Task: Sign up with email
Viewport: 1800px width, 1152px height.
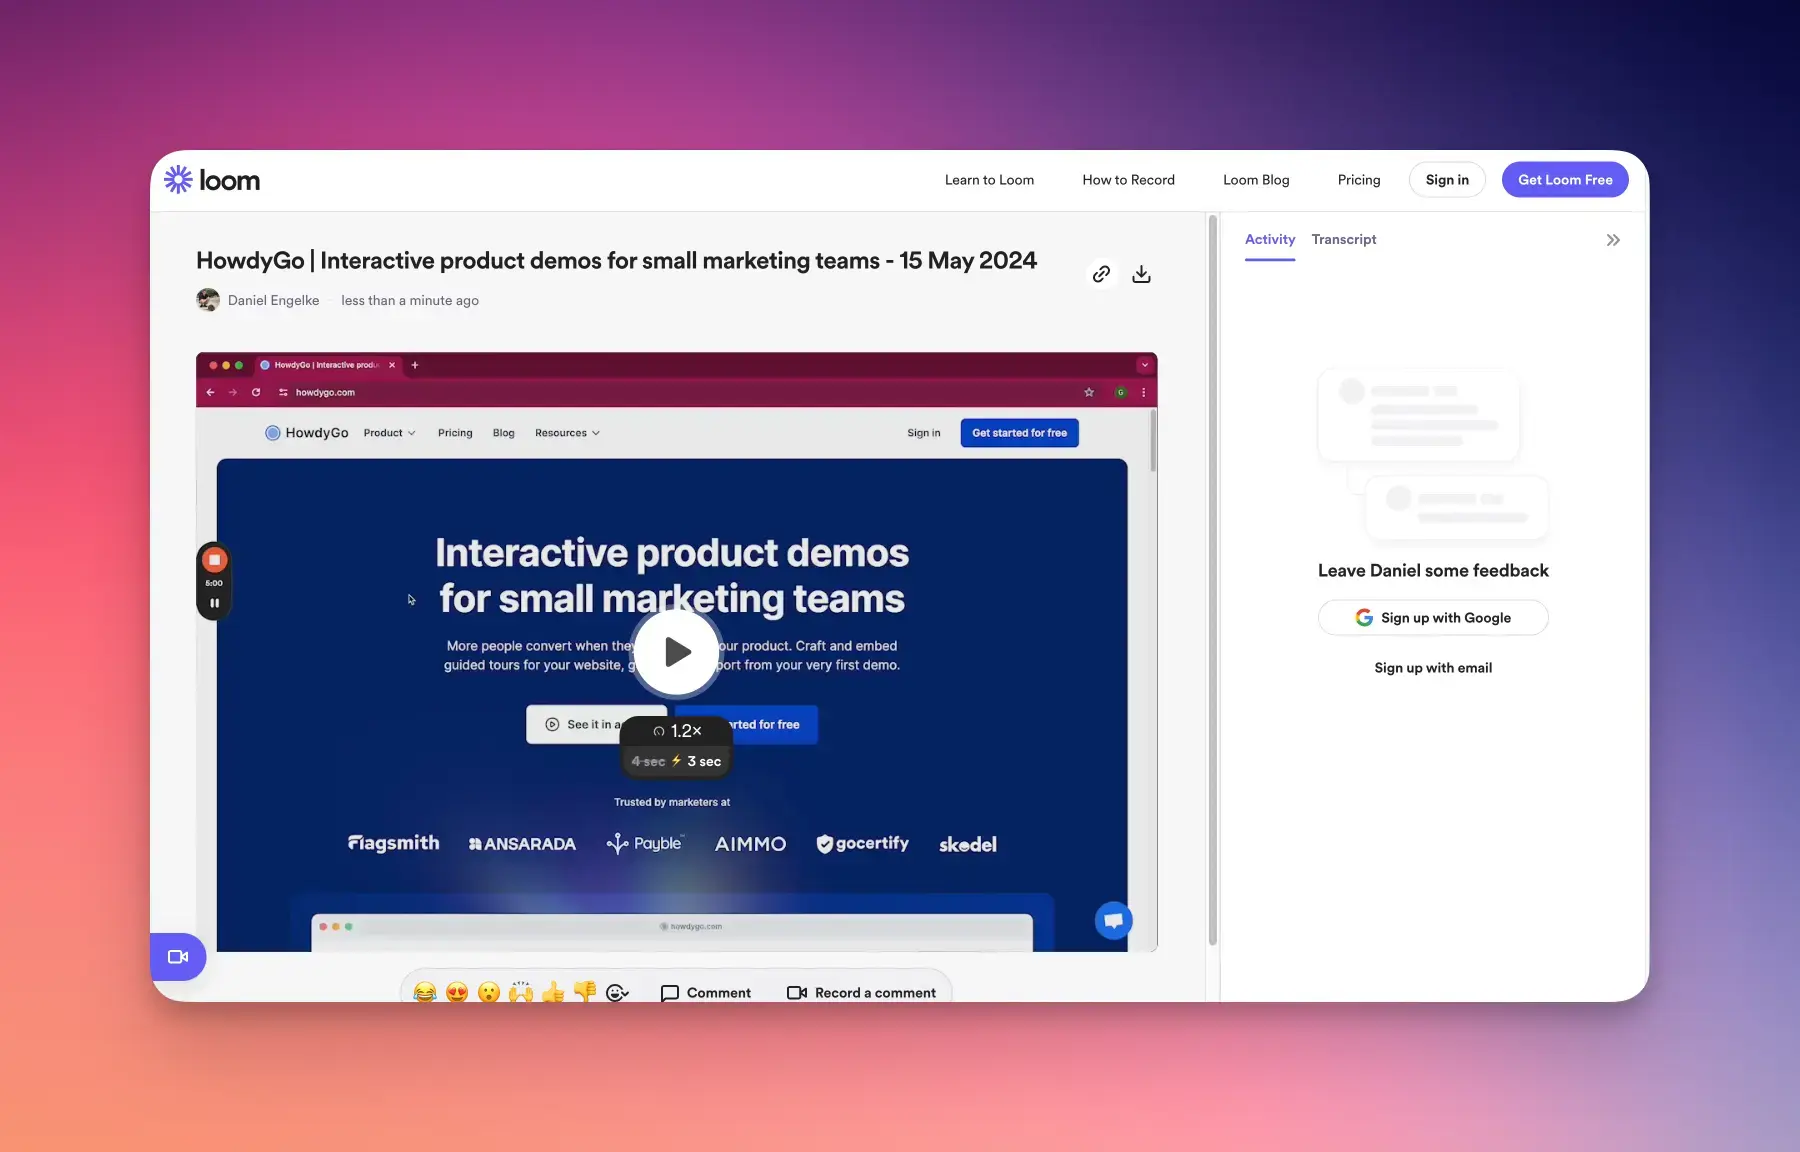Action: (1433, 668)
